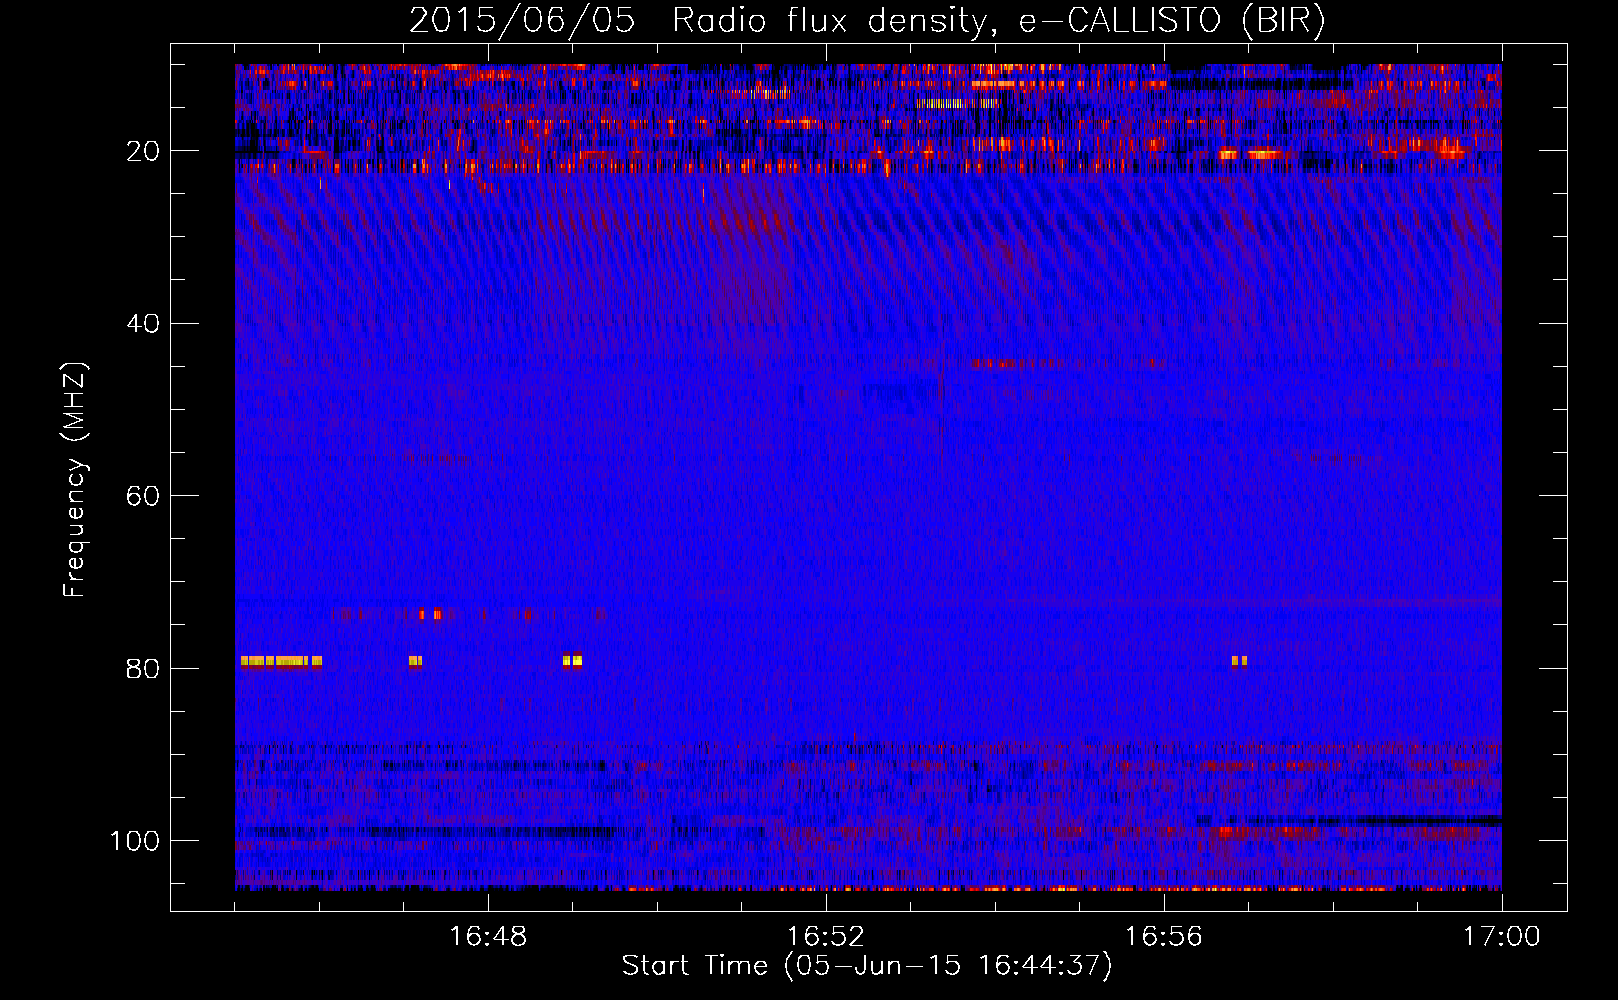Click the x-axis label "Start Time (05-Jun-15 16:44:37)"

[x=867, y=966]
